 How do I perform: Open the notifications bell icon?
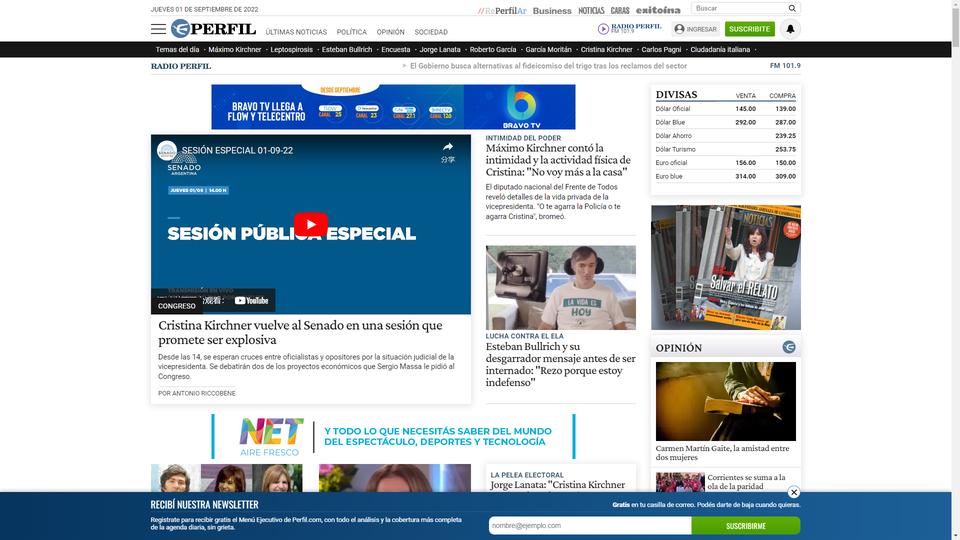pyautogui.click(x=790, y=29)
